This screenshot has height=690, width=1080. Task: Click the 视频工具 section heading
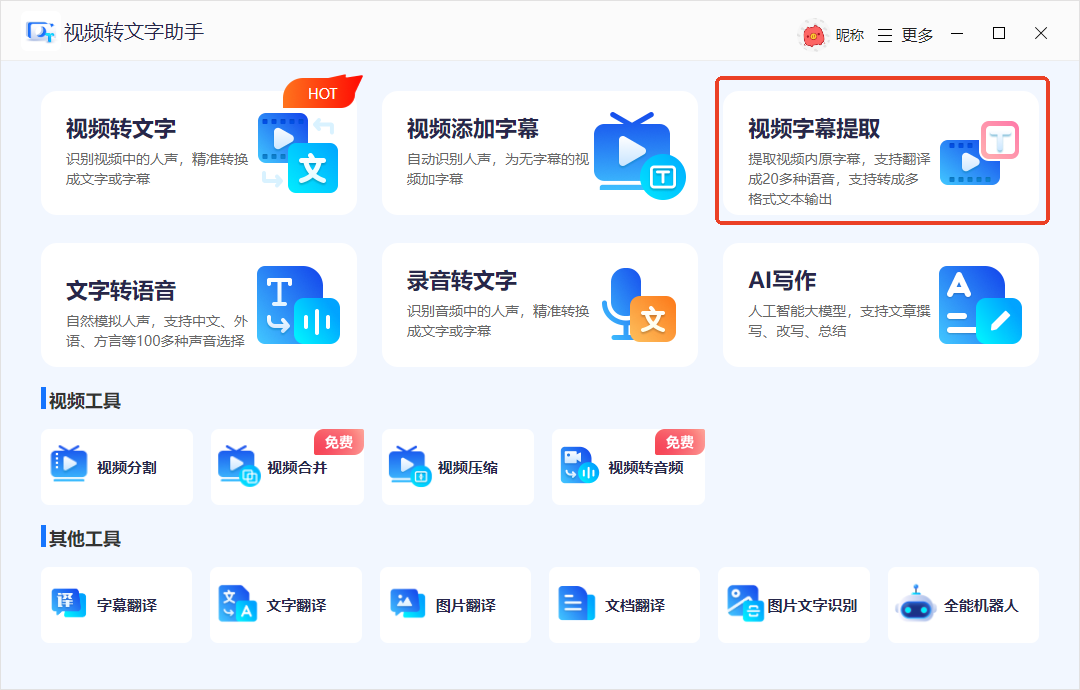[85, 401]
